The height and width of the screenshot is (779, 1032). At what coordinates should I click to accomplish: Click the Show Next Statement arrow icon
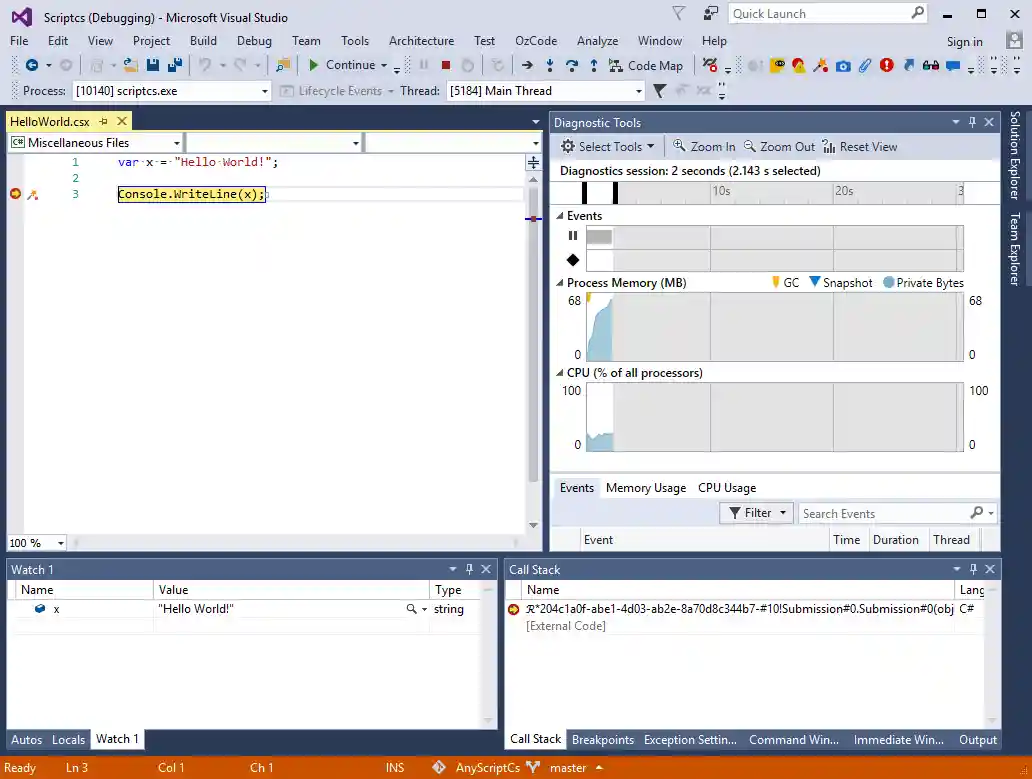(527, 65)
